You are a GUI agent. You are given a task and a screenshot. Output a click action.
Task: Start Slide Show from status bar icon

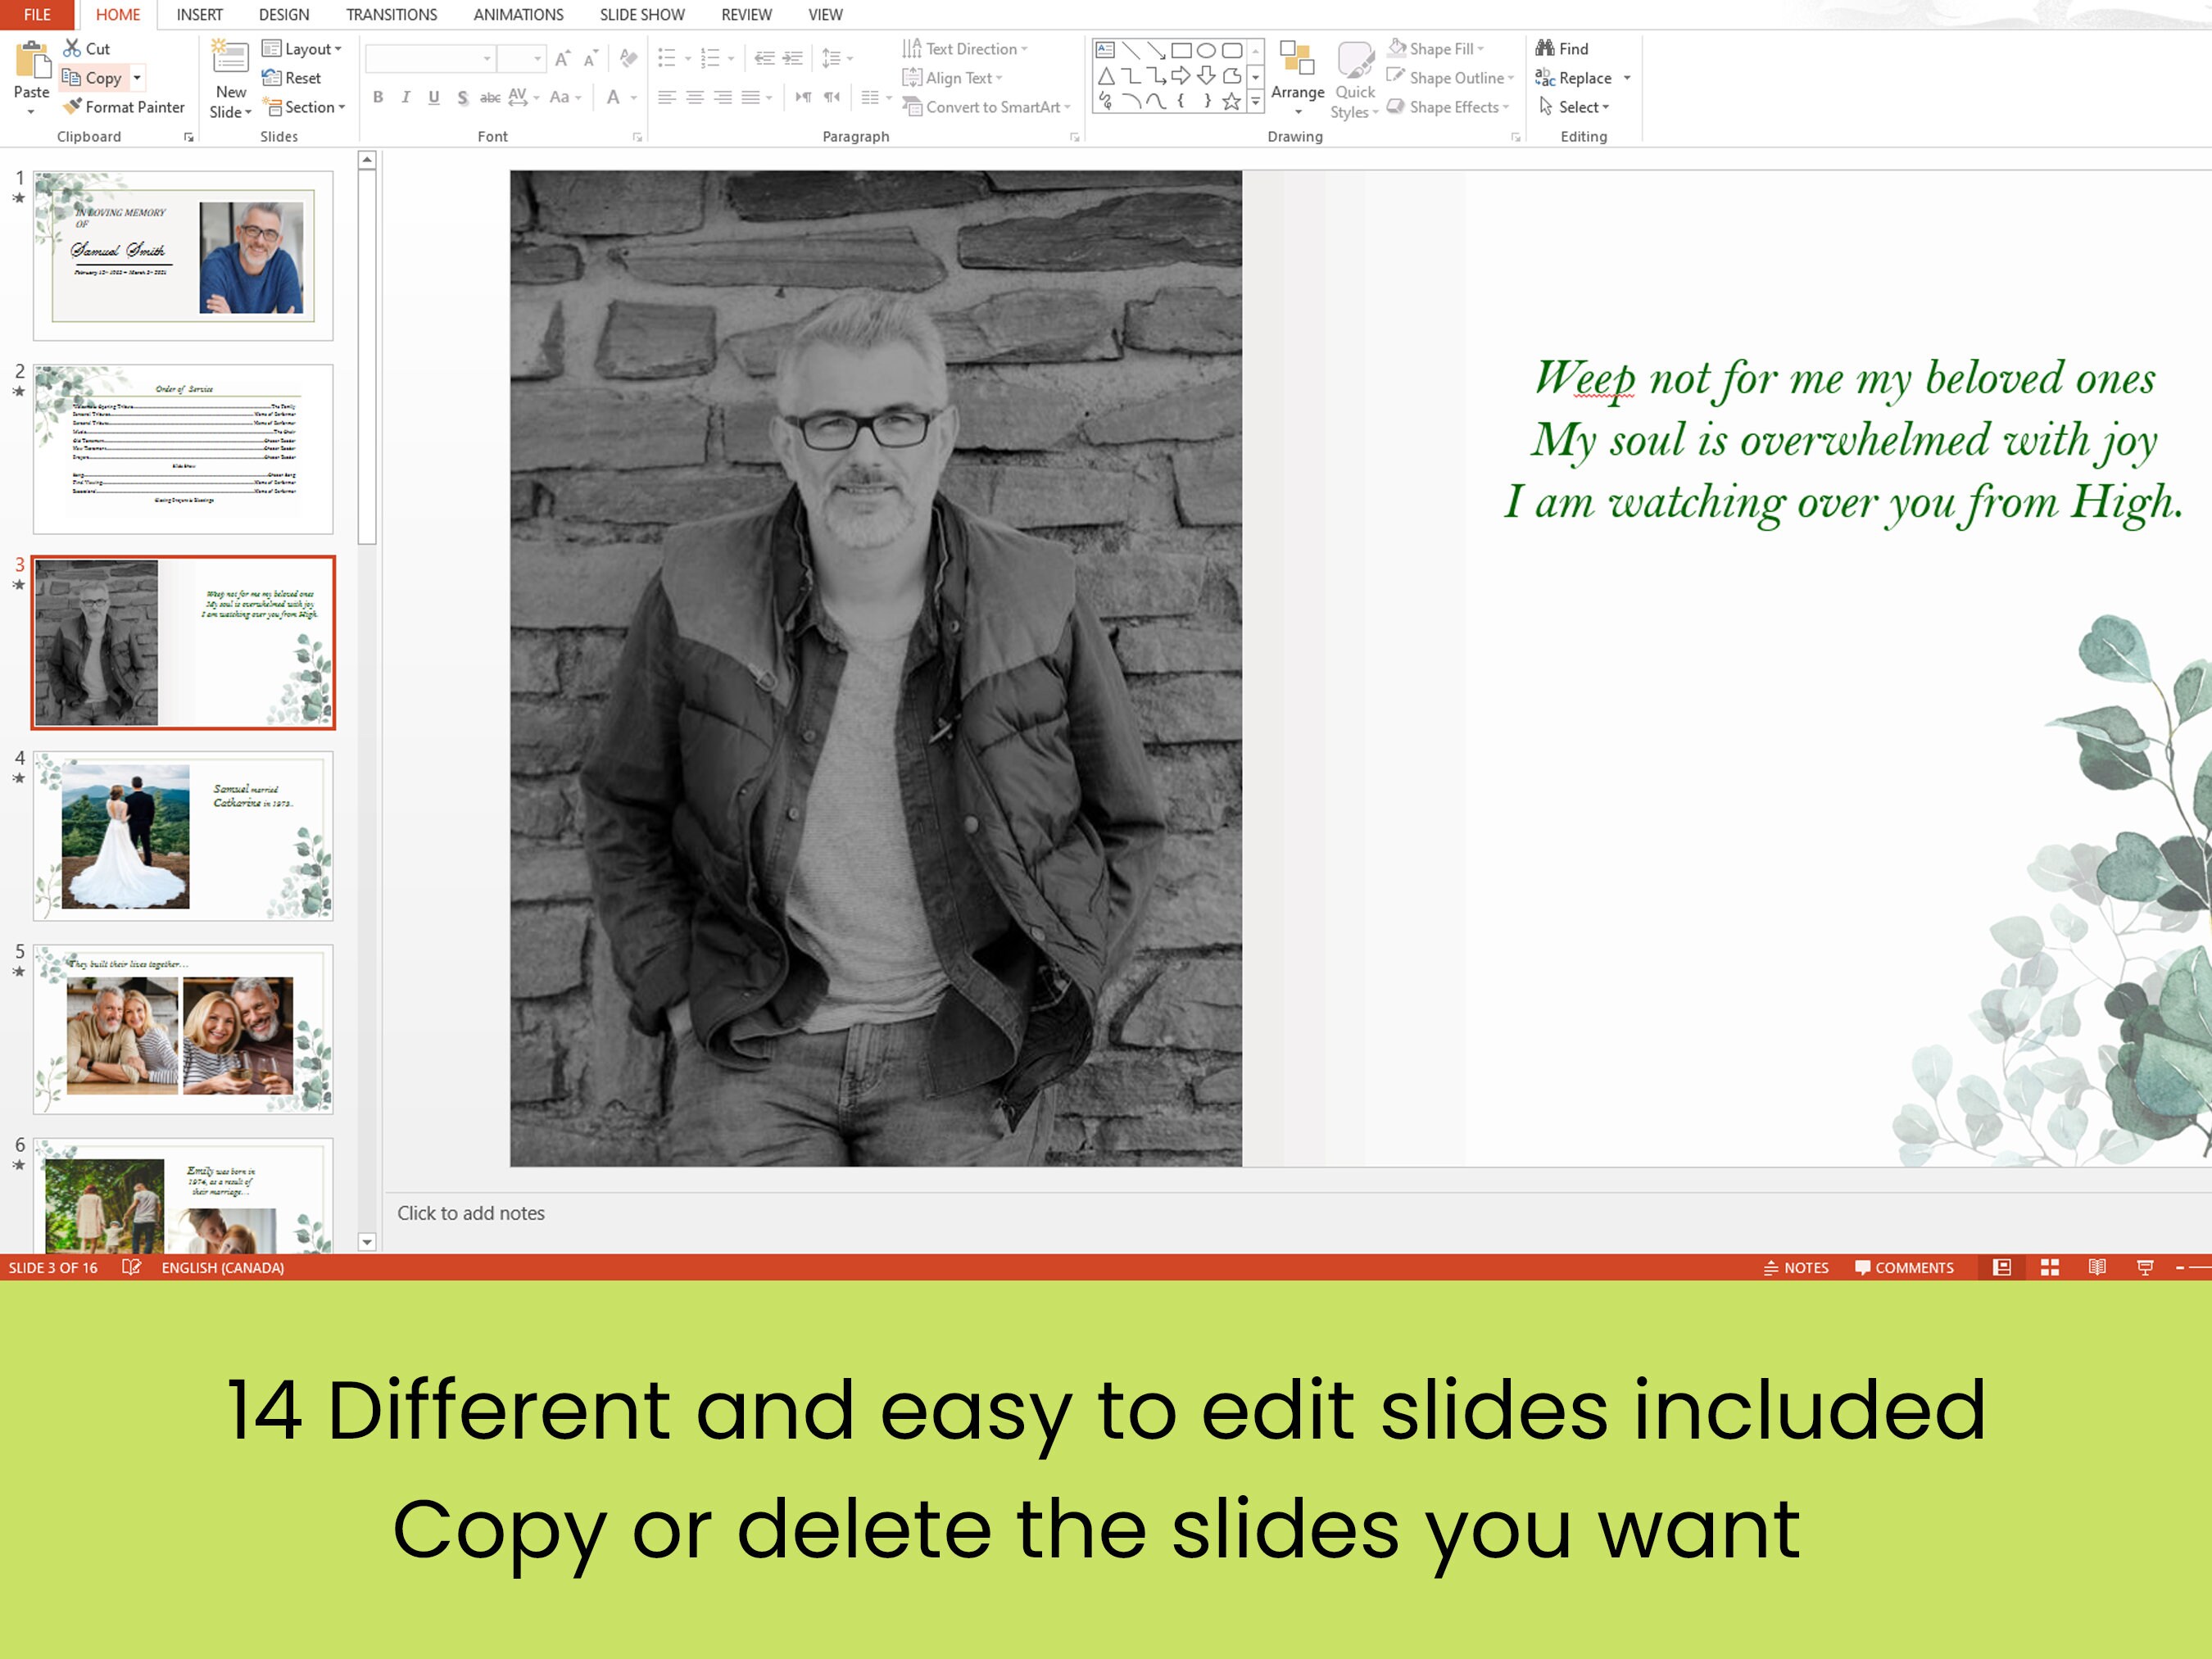[x=2145, y=1268]
